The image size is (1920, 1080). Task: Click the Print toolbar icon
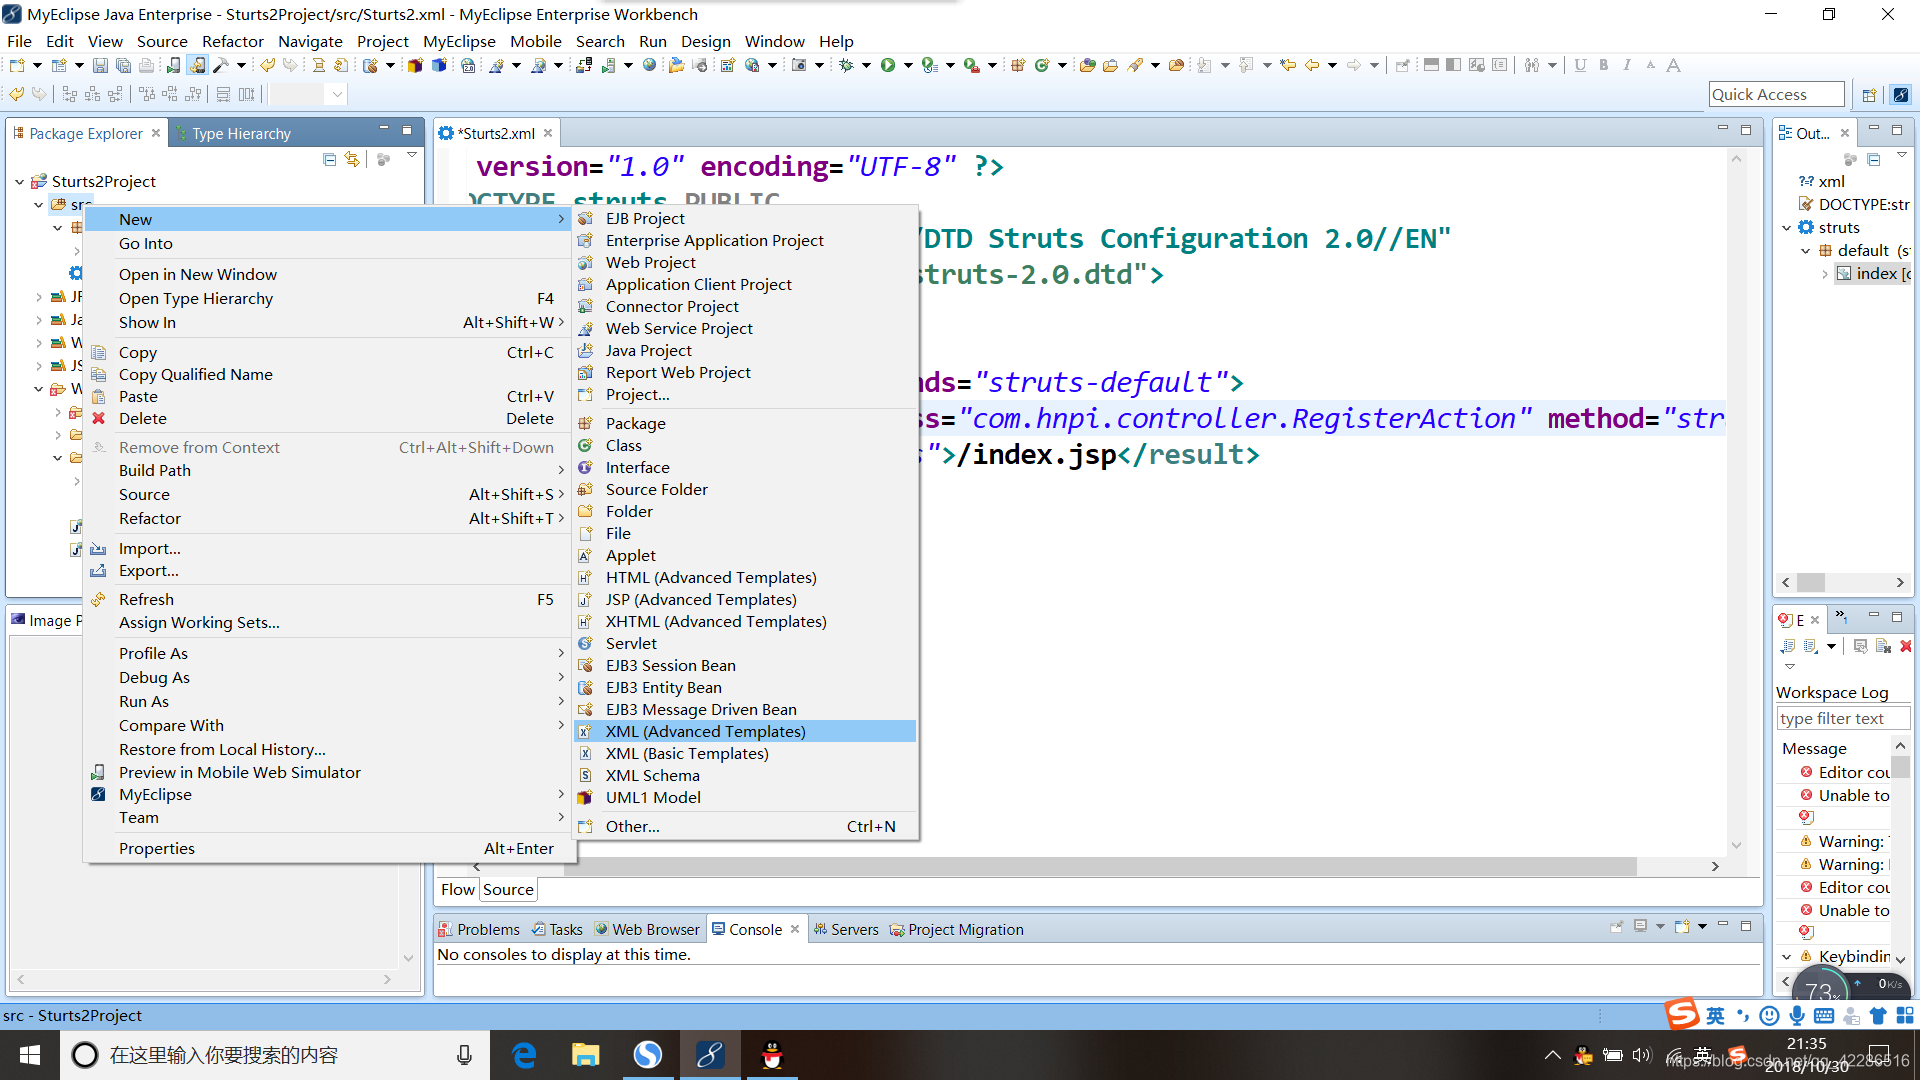[x=146, y=66]
